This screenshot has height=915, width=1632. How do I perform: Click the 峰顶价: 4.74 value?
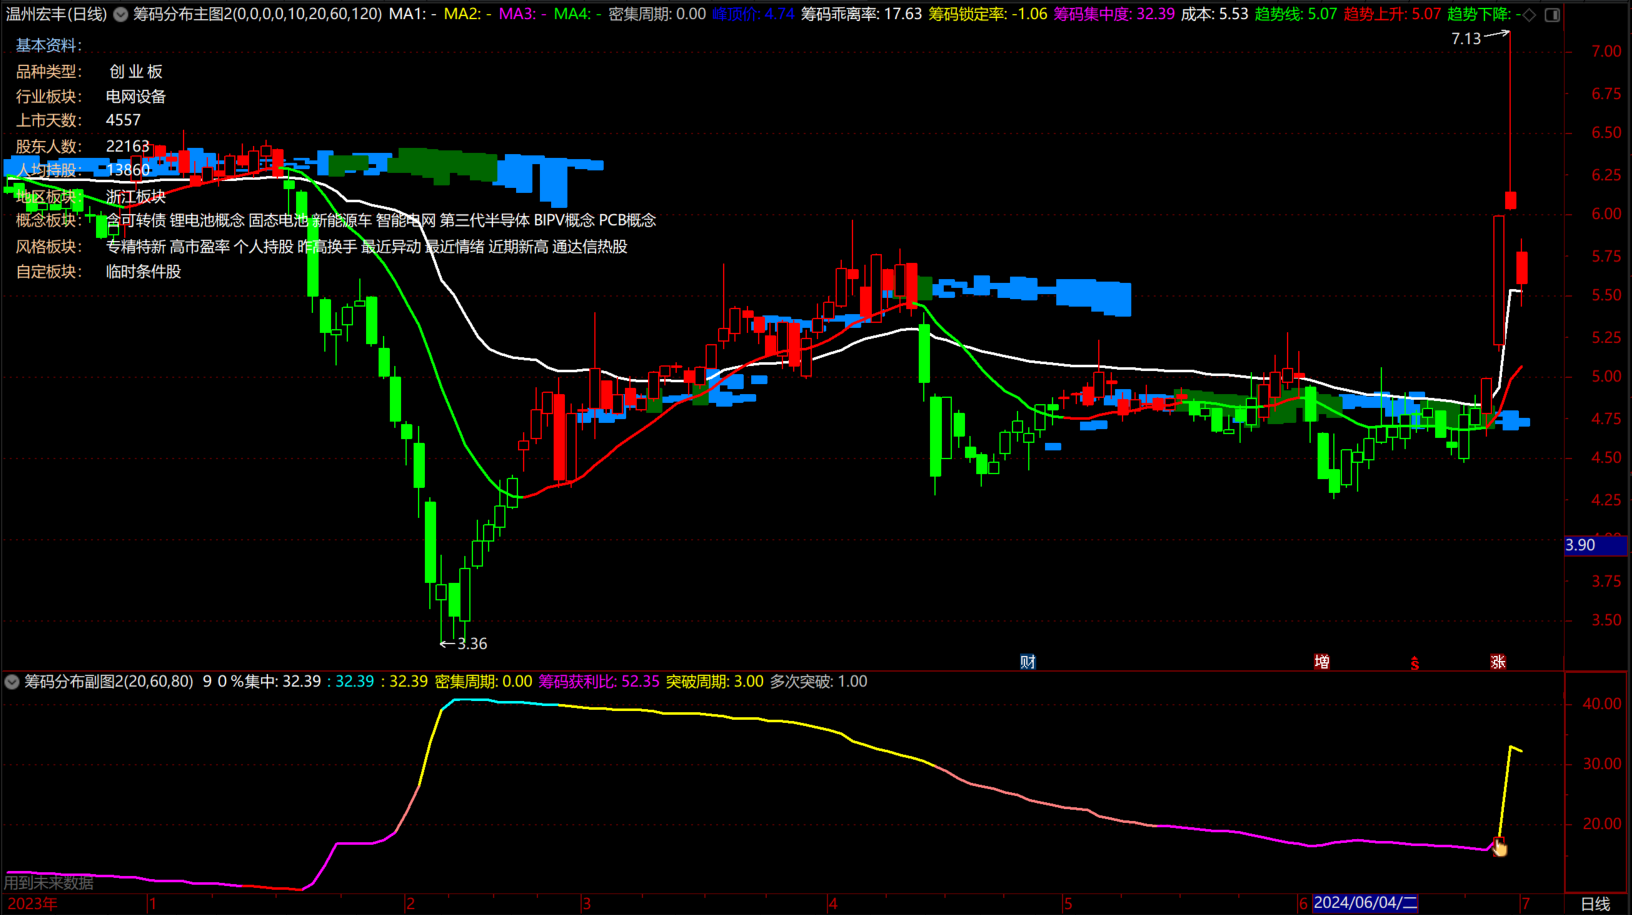[x=753, y=14]
